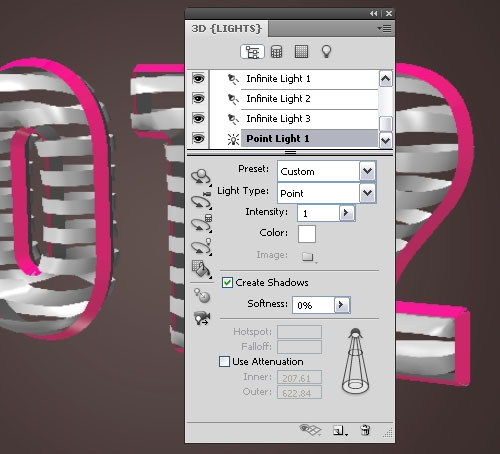Hide Infinite Light 1 via eye icon
This screenshot has width=500, height=454.
point(198,79)
